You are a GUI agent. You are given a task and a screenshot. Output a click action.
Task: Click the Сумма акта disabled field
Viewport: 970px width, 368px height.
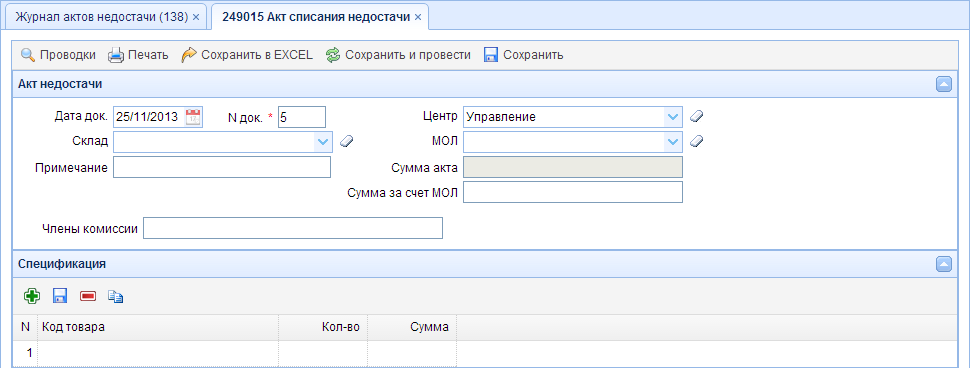coord(573,167)
